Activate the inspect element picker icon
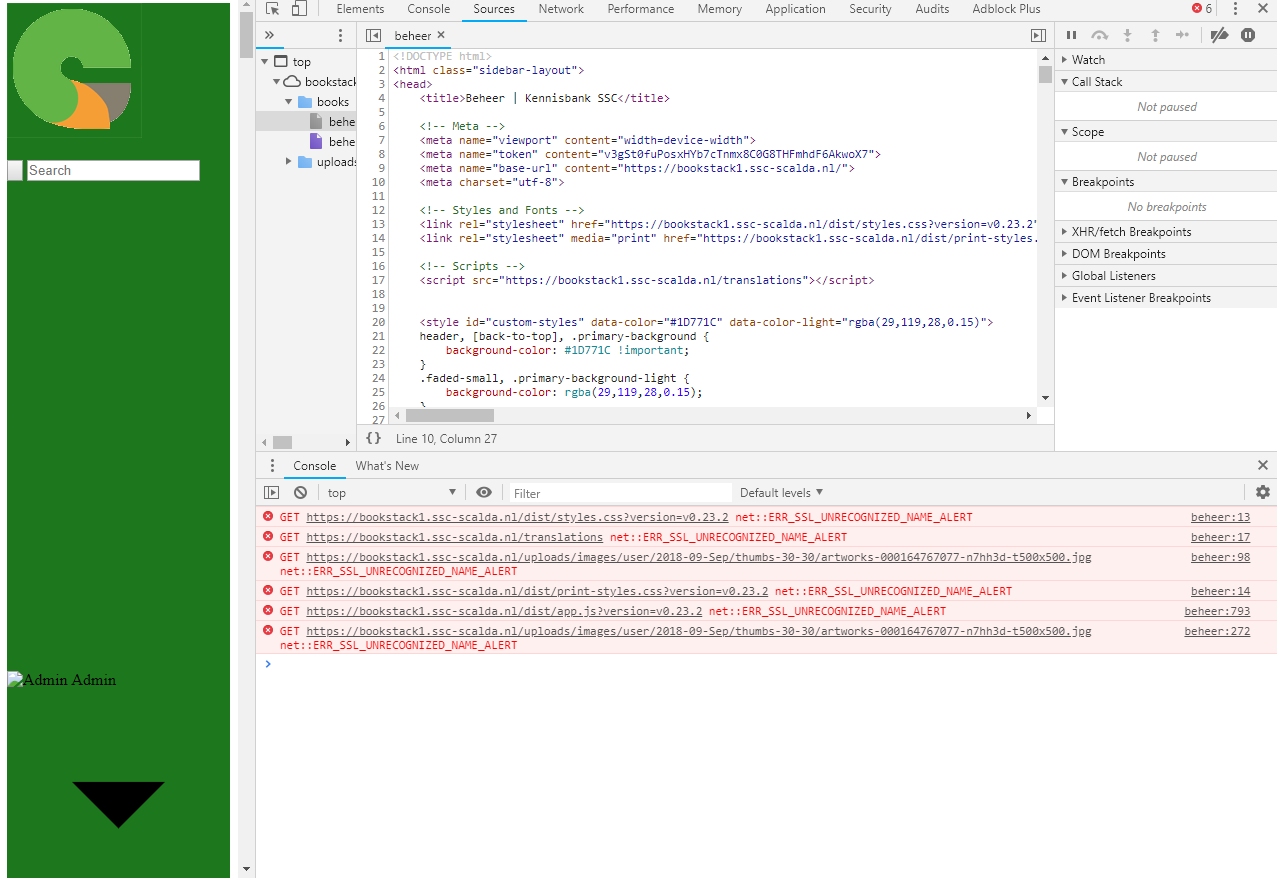Image resolution: width=1277 pixels, height=878 pixels. pos(272,9)
